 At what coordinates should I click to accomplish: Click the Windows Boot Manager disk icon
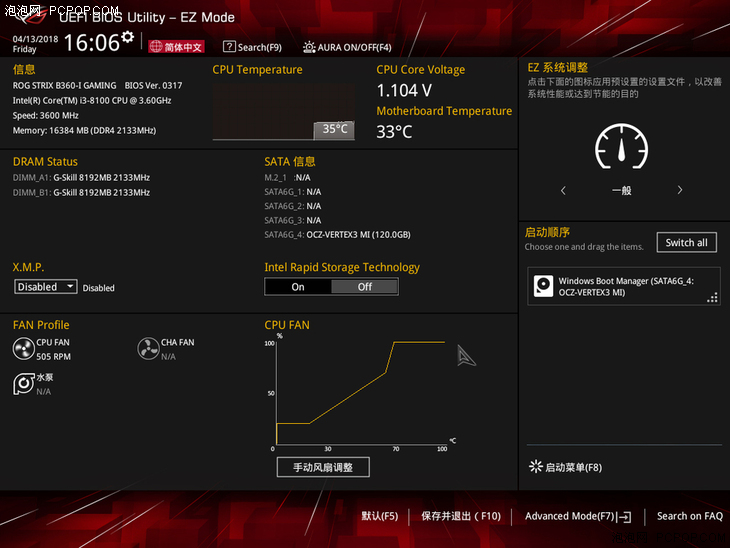point(543,286)
